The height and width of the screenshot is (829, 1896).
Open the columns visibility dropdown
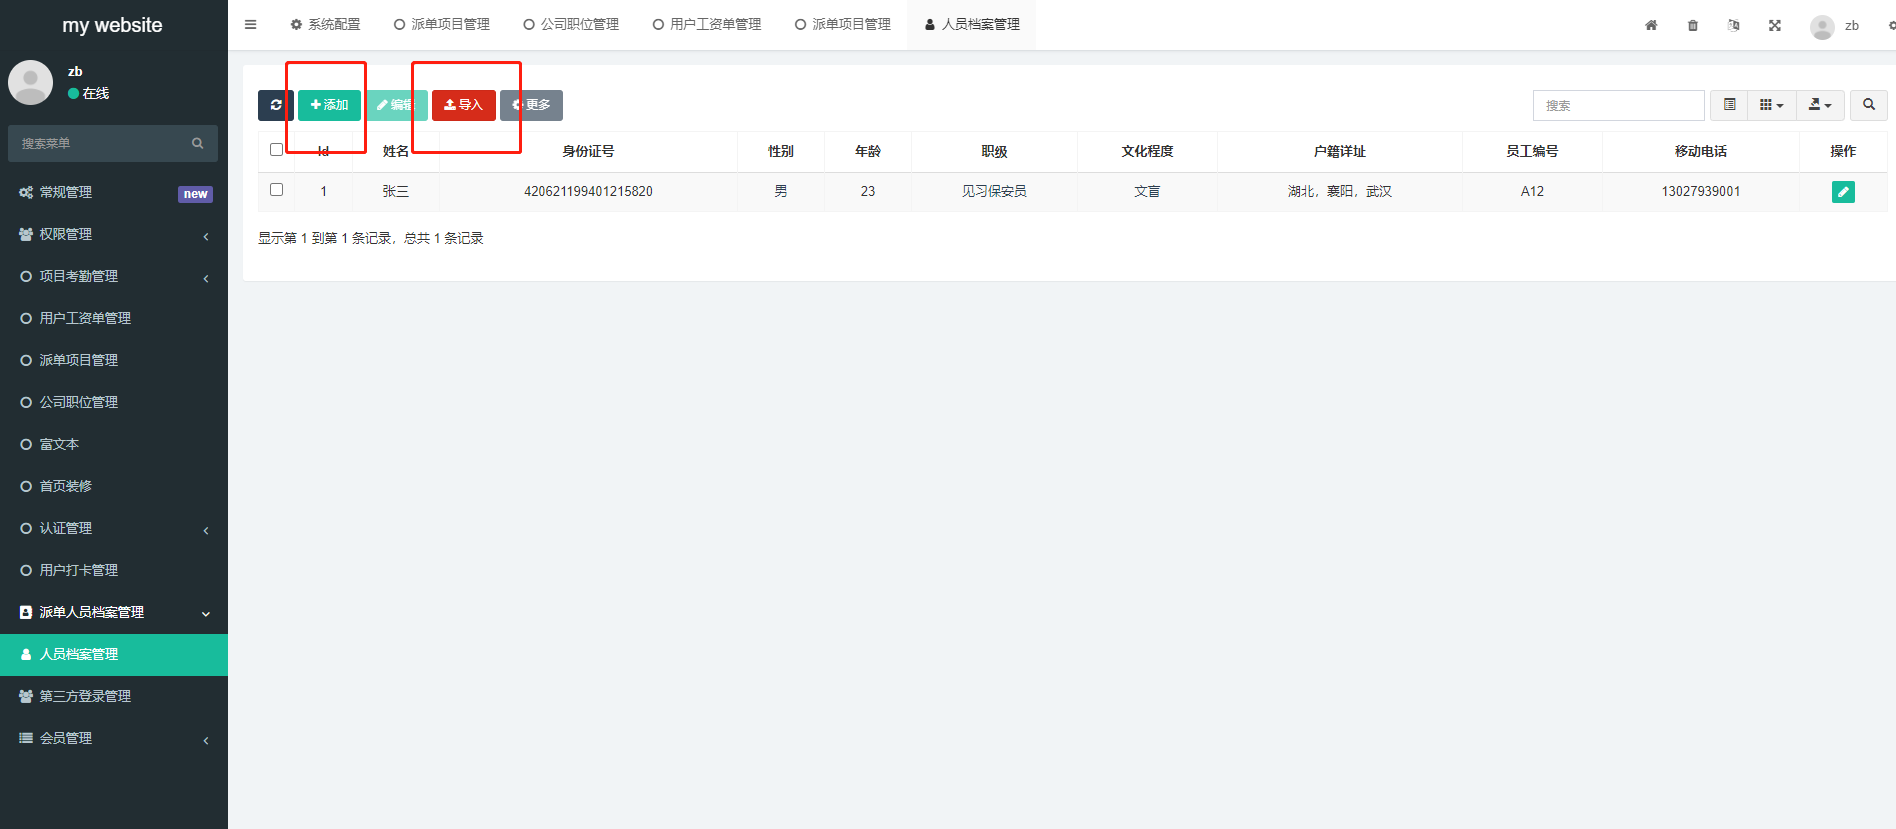(1771, 105)
